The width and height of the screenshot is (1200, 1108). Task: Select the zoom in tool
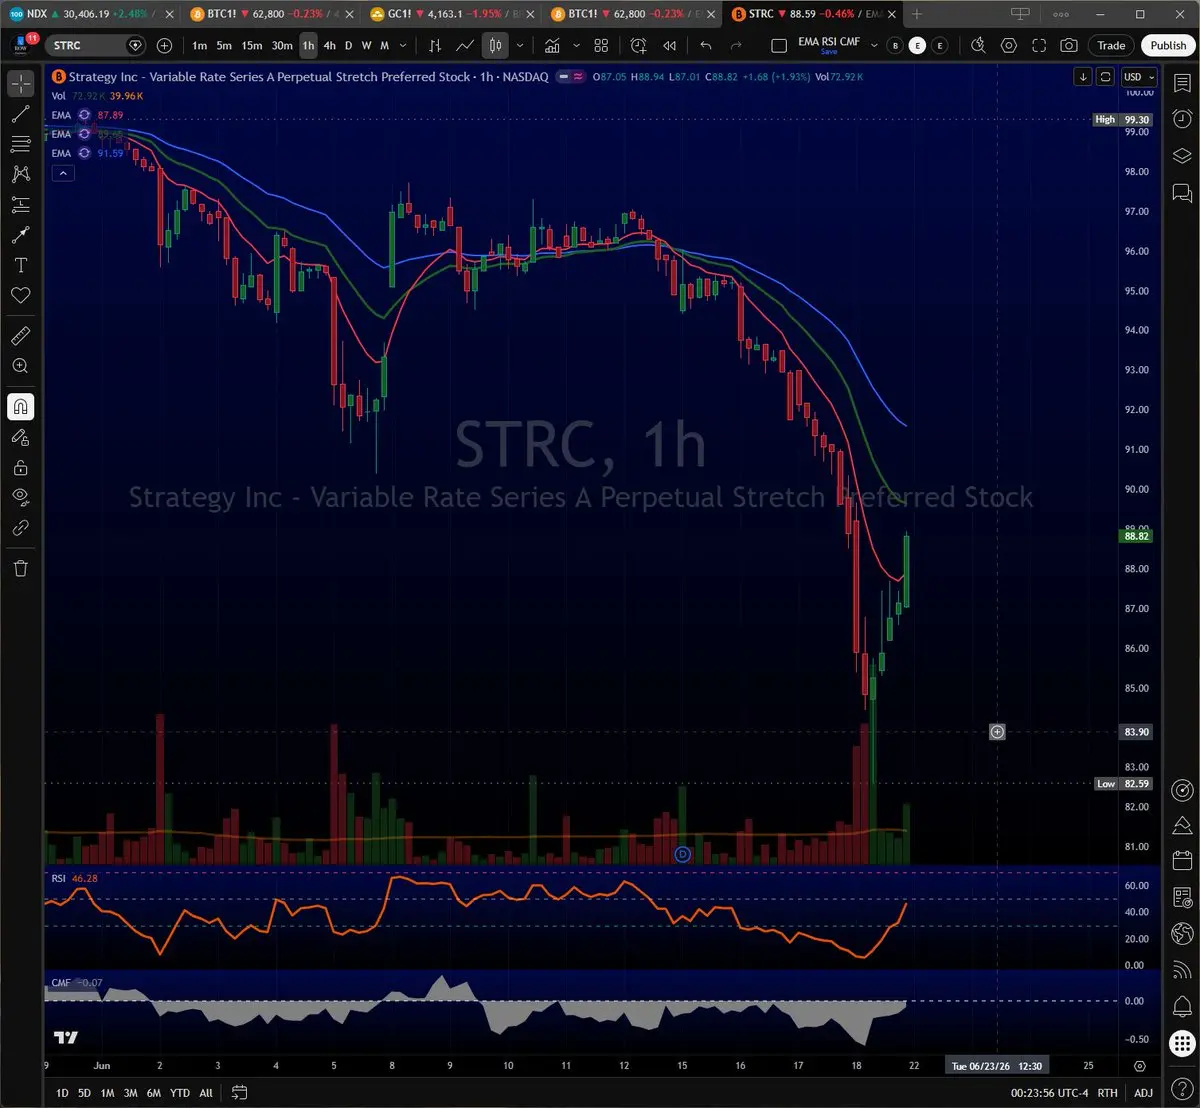(20, 366)
